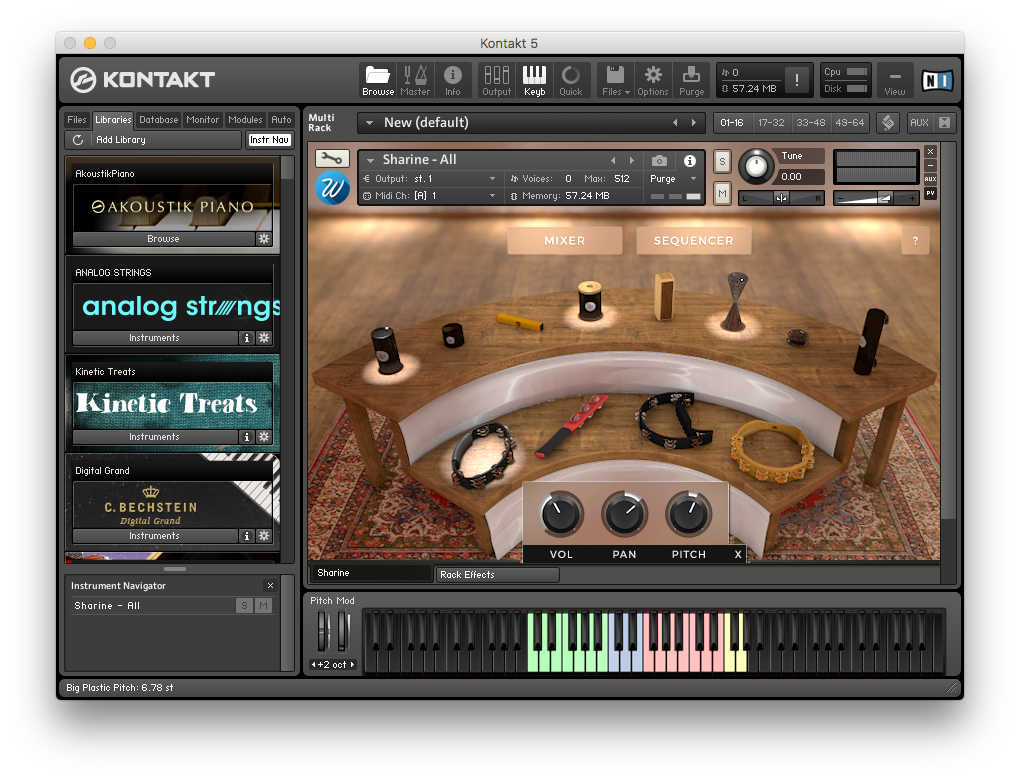Adjust the VOL knob

pyautogui.click(x=561, y=513)
